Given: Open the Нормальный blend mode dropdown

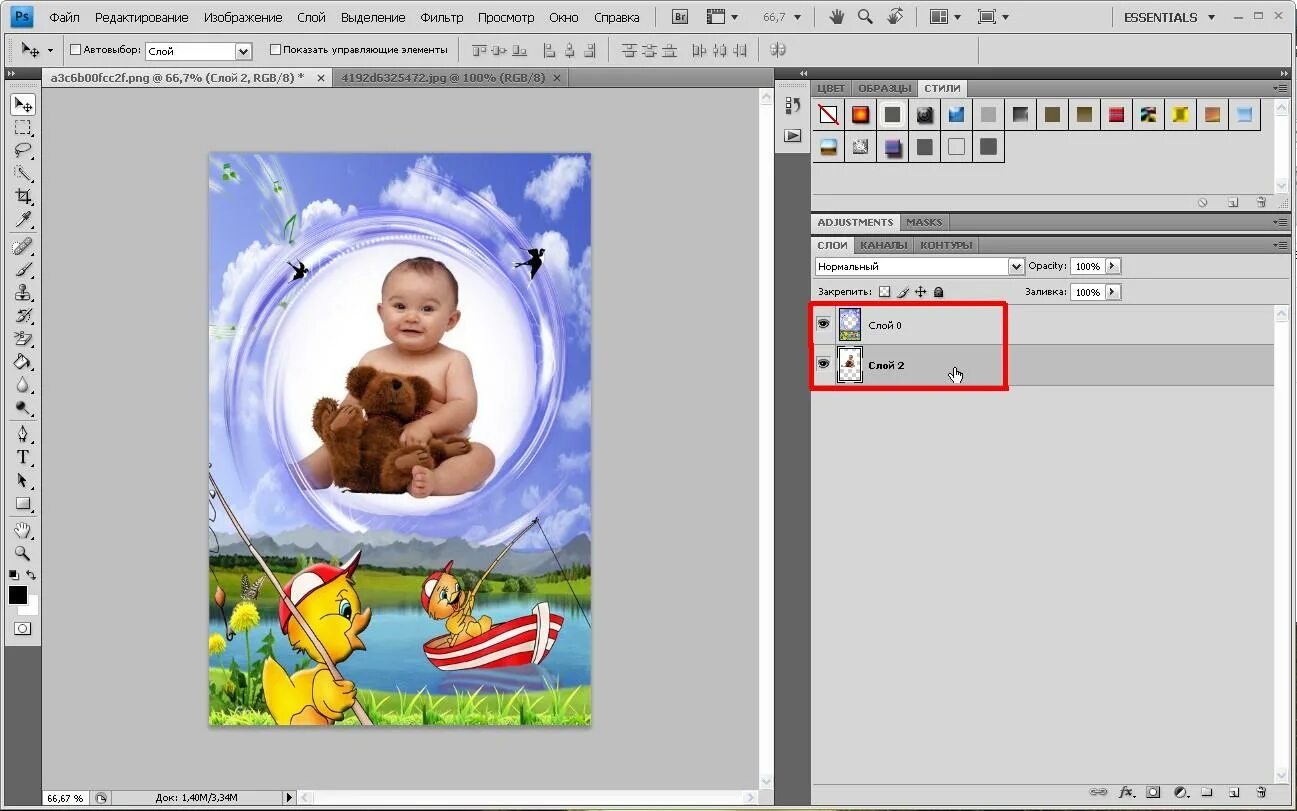Looking at the screenshot, I should pos(1016,267).
